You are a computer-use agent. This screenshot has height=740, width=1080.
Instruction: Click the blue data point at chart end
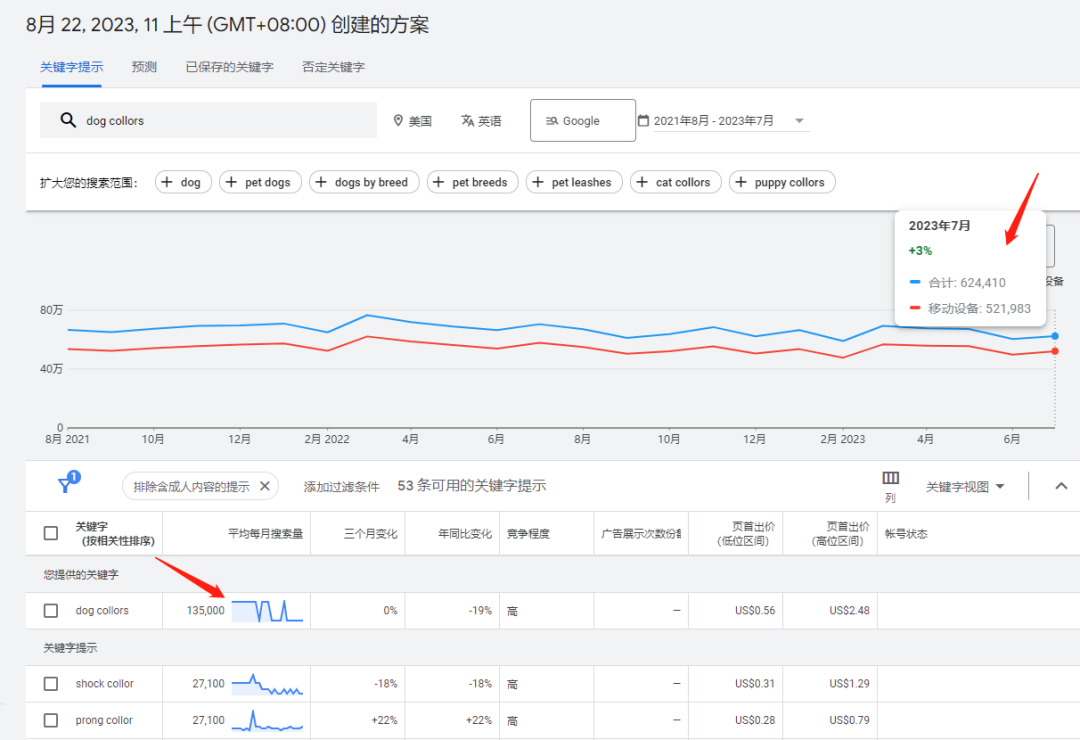tap(1055, 337)
